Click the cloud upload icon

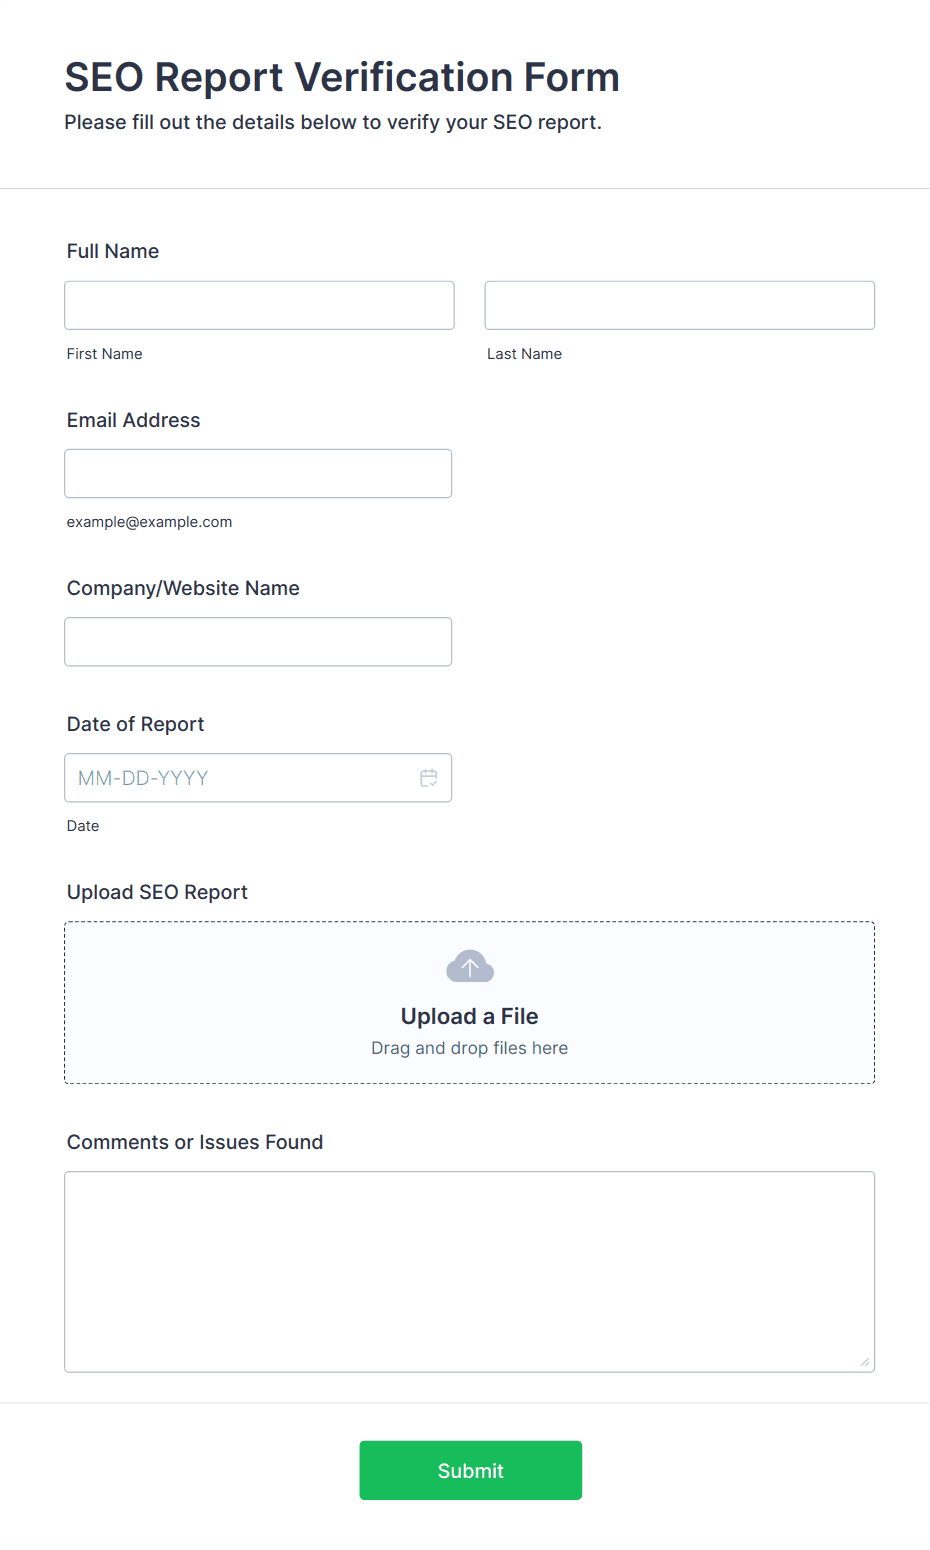(x=470, y=967)
